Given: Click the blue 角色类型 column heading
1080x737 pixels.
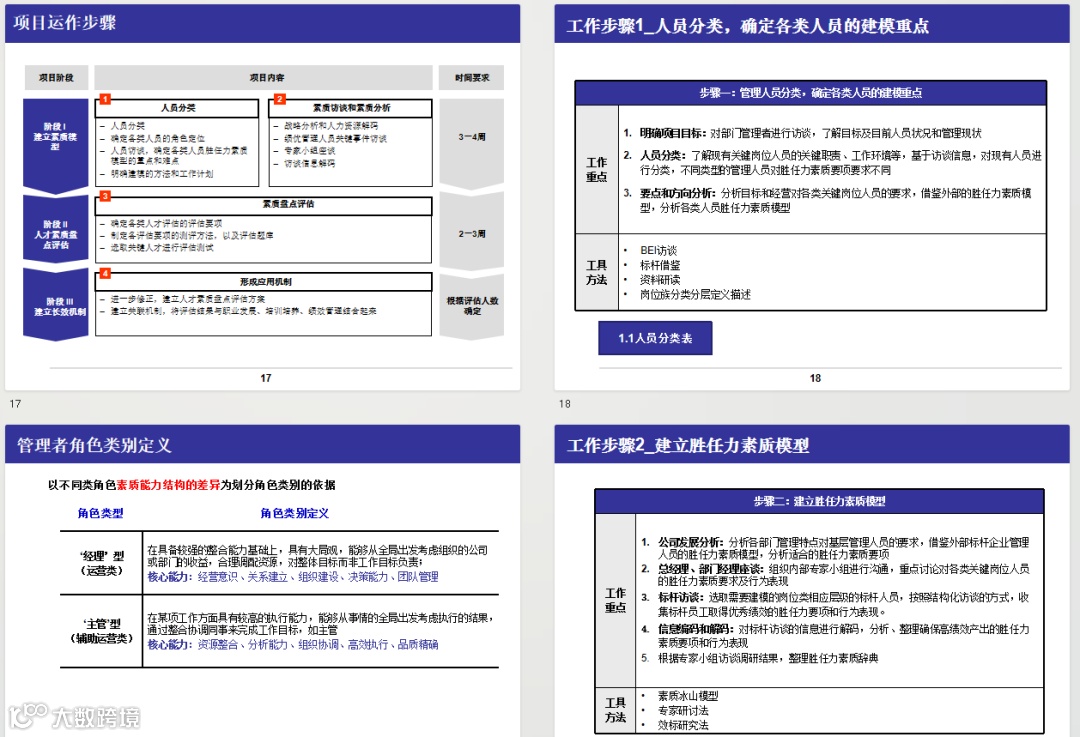Looking at the screenshot, I should 101,513.
